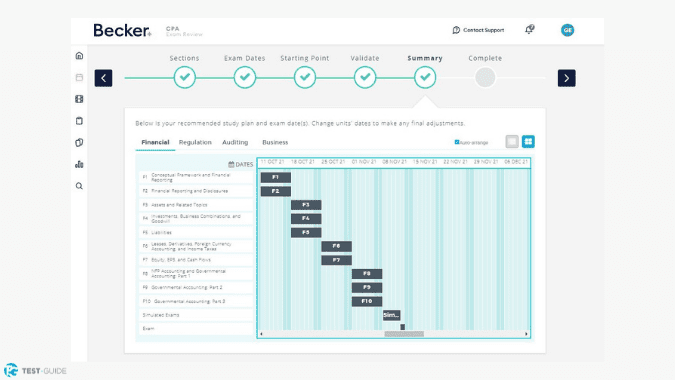Screen dimensions: 675x380
Task: Toggle the Auto-arrange checkbox
Action: pos(457,142)
